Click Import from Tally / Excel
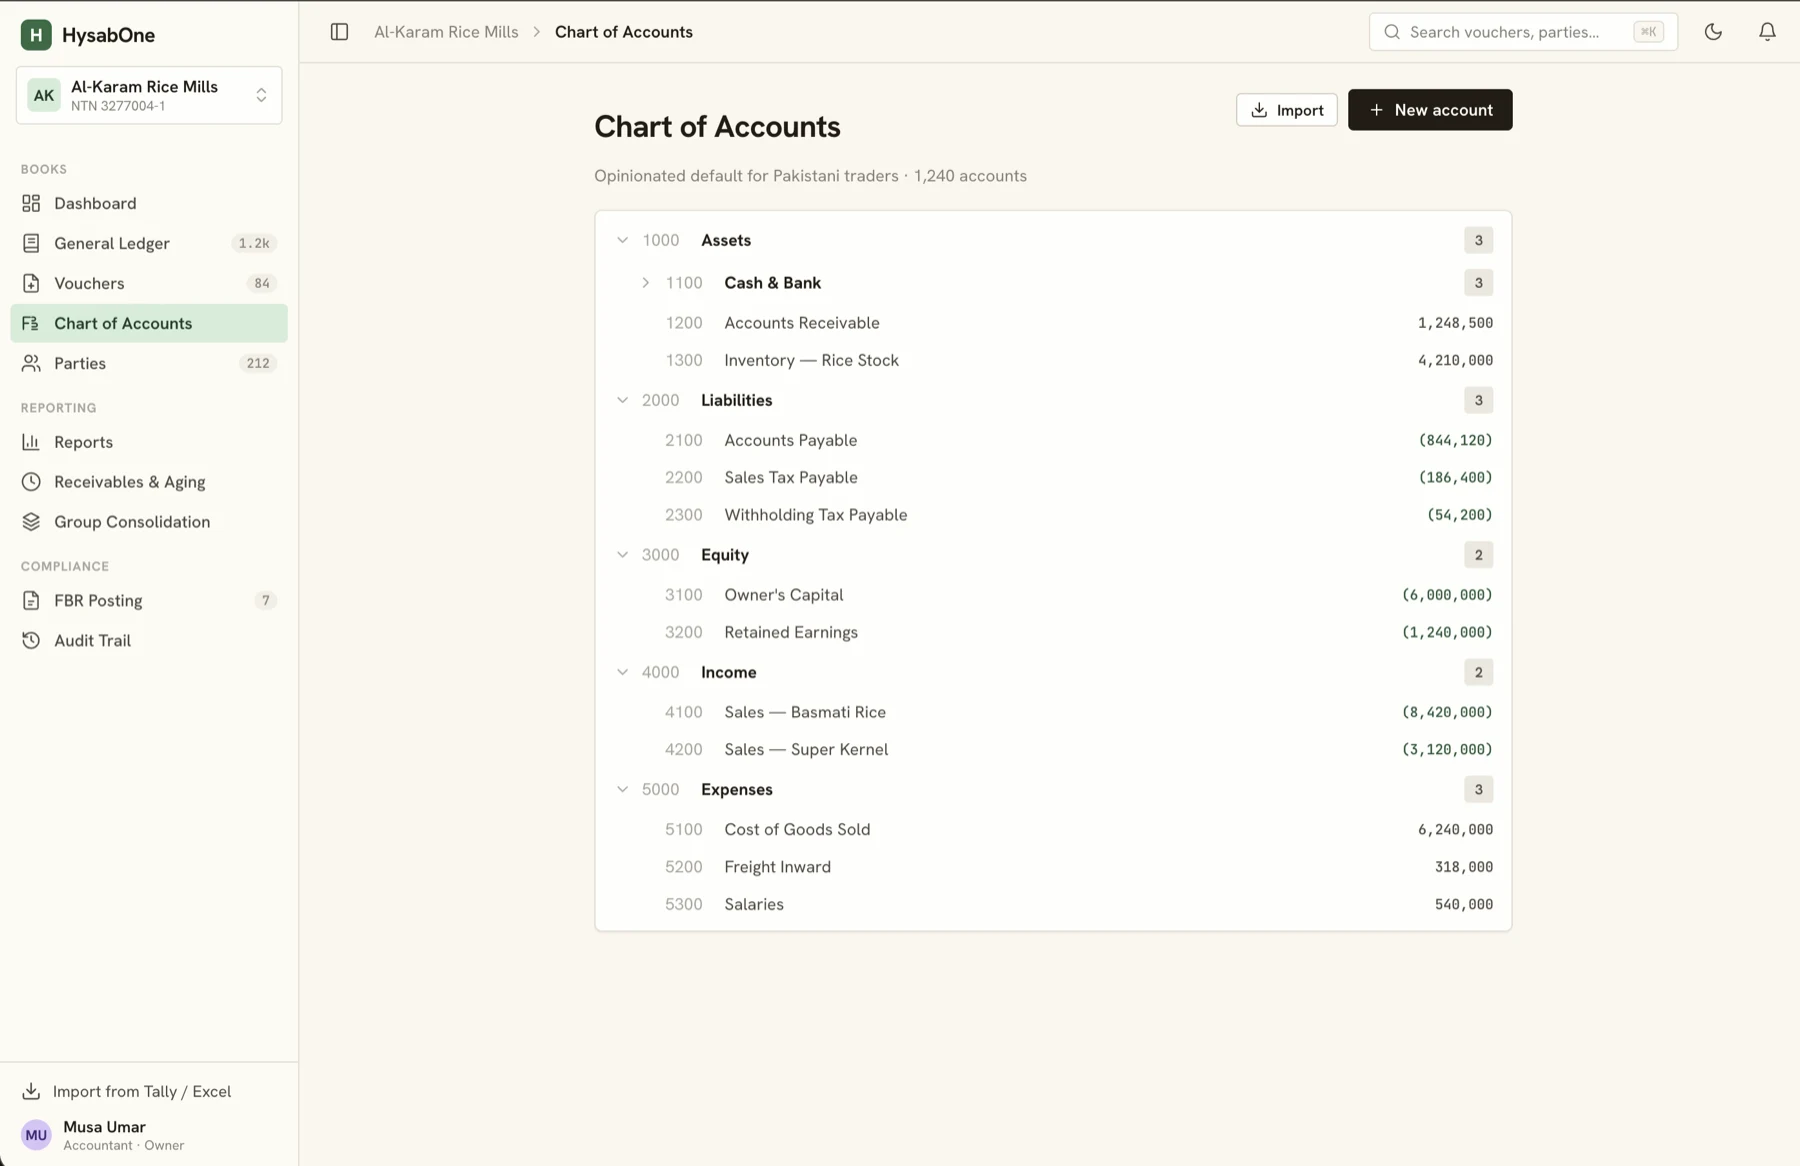 (149, 1091)
